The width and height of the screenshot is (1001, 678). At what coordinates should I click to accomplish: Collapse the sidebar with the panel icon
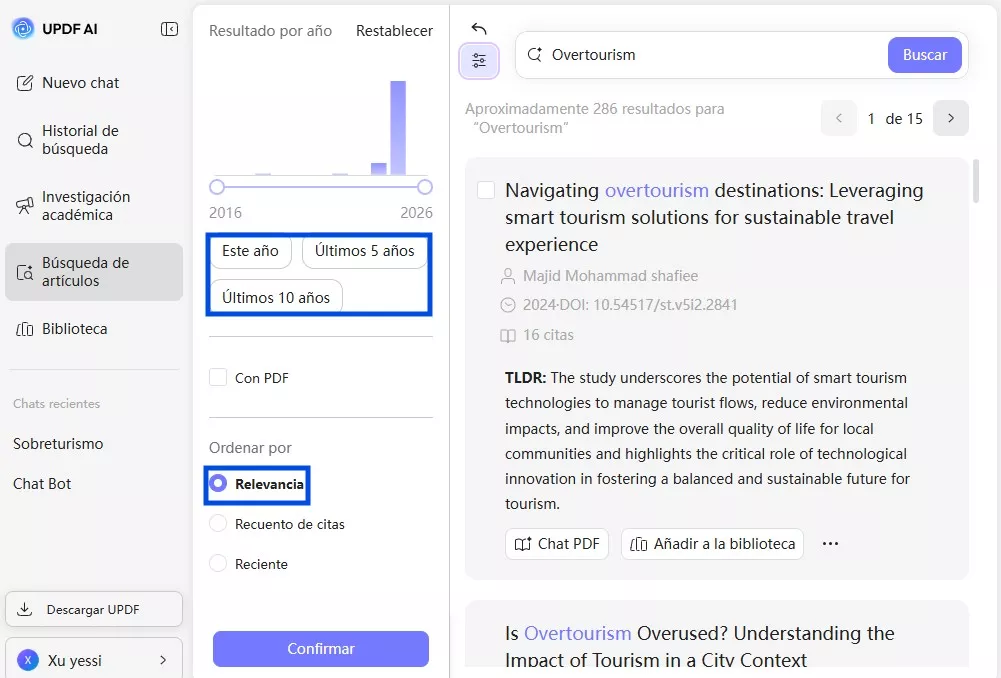(x=169, y=29)
